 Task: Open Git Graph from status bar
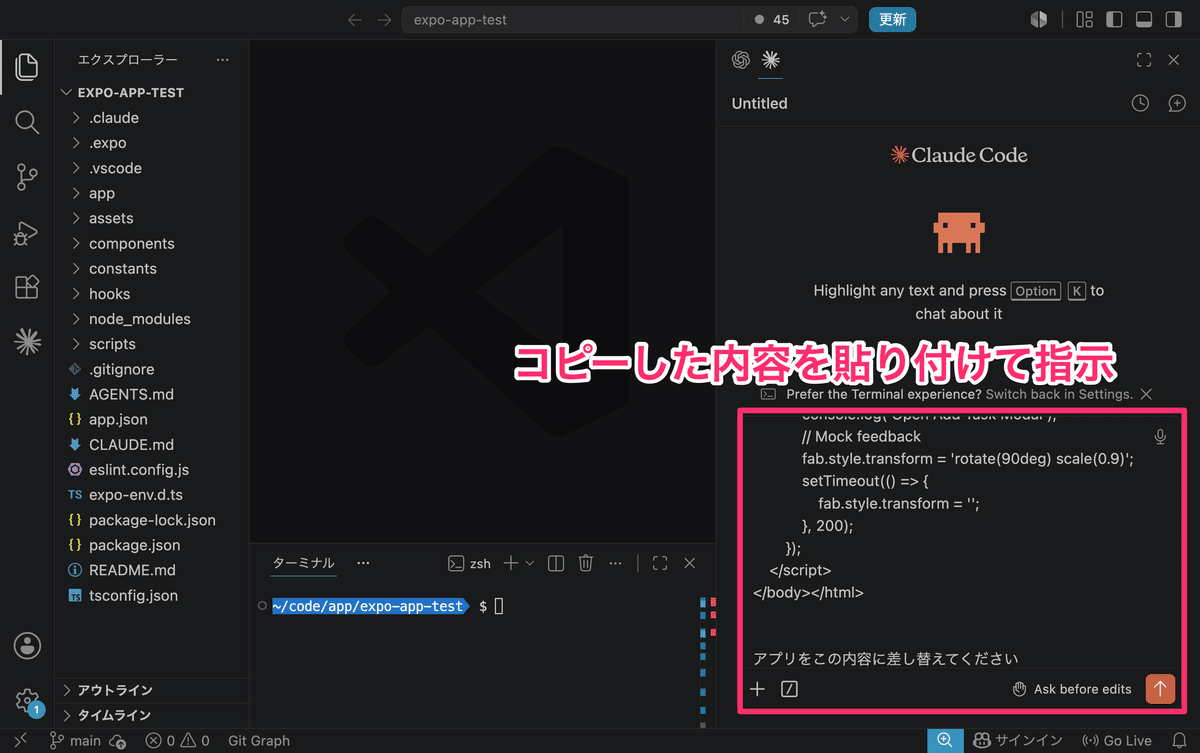pyautogui.click(x=259, y=741)
